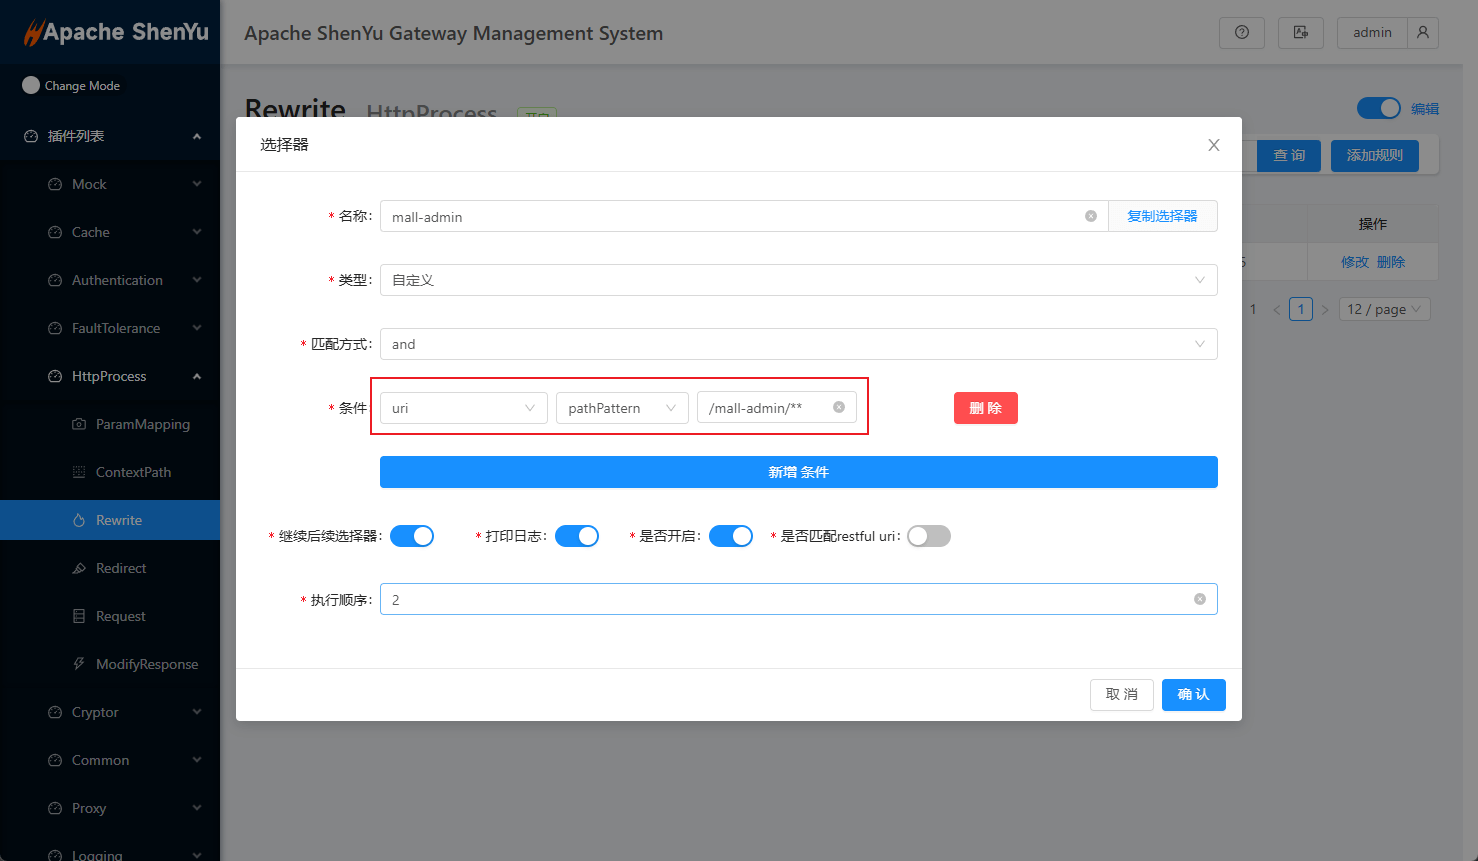
Task: Select ContextPath in the sidebar menu
Action: (x=133, y=472)
